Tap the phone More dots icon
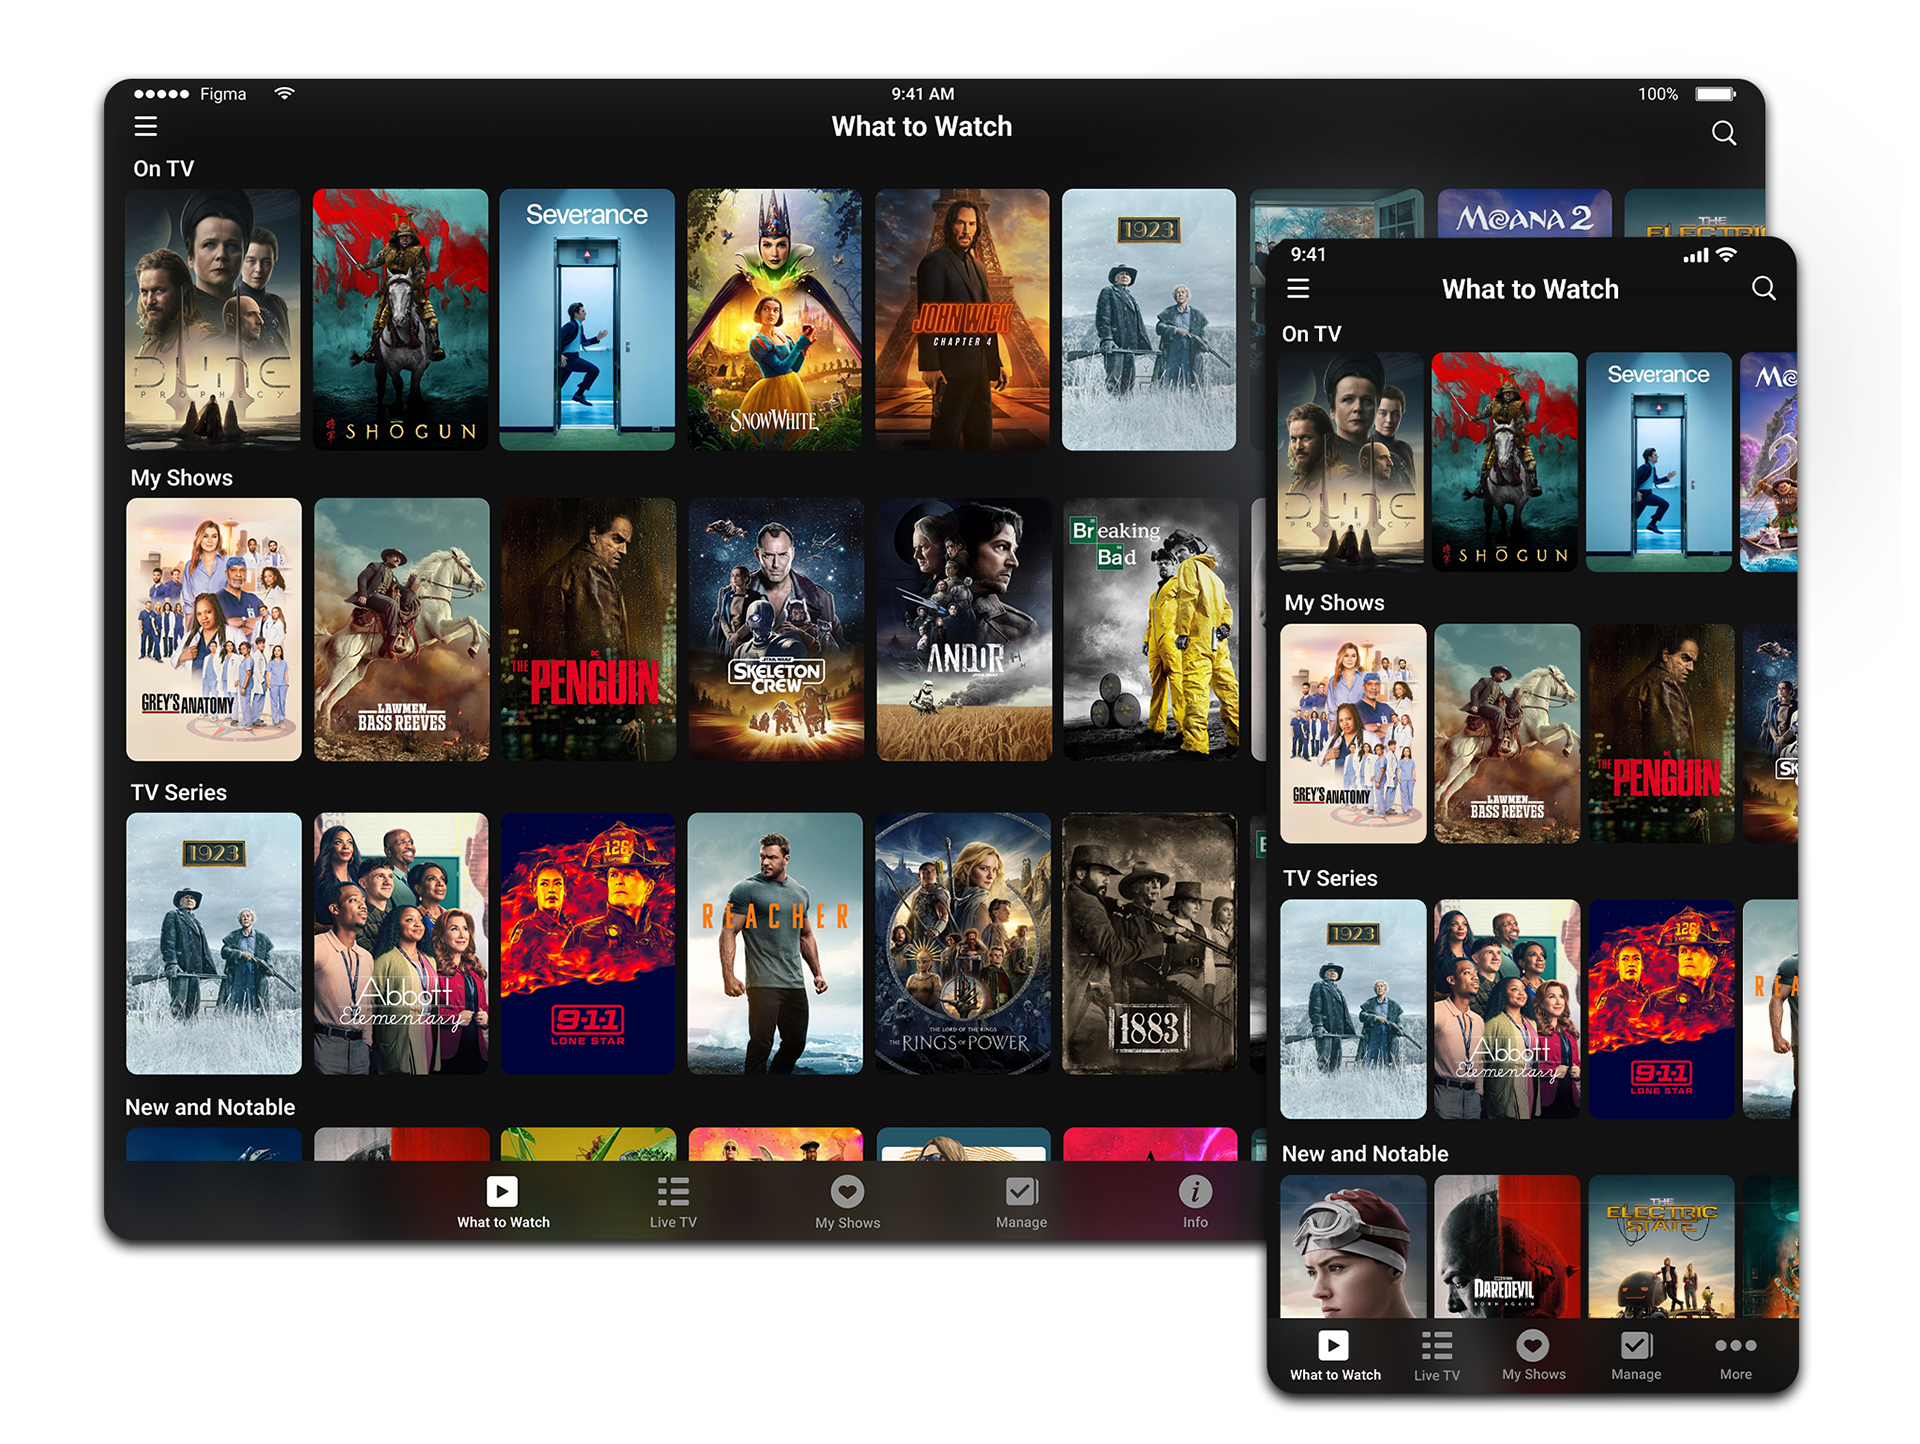This screenshot has width=1920, height=1444. (x=1735, y=1347)
